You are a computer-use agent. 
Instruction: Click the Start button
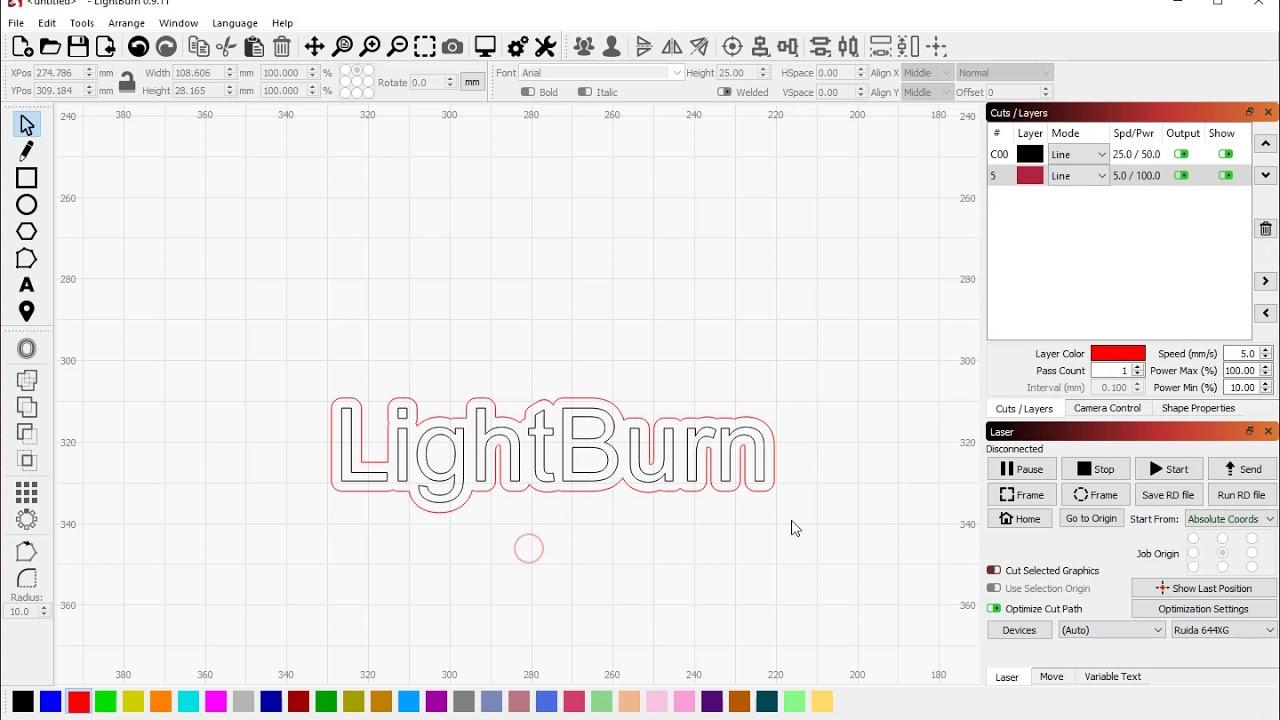[x=1169, y=469]
